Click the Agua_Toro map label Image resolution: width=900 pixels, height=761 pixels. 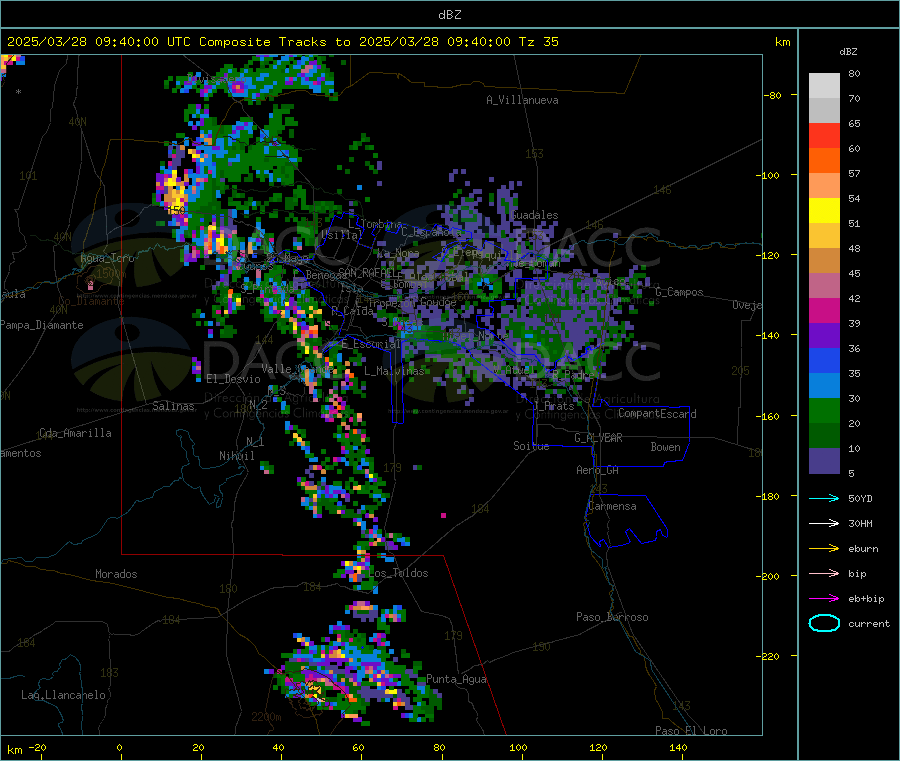click(107, 258)
